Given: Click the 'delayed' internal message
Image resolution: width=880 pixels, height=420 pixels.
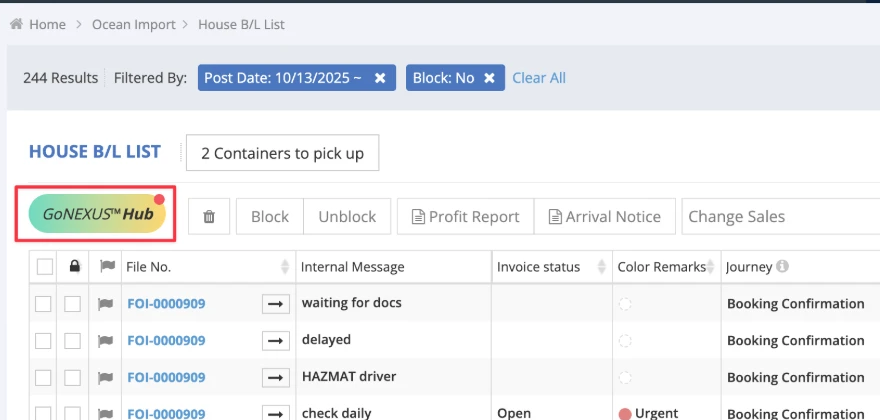Looking at the screenshot, I should coord(326,340).
